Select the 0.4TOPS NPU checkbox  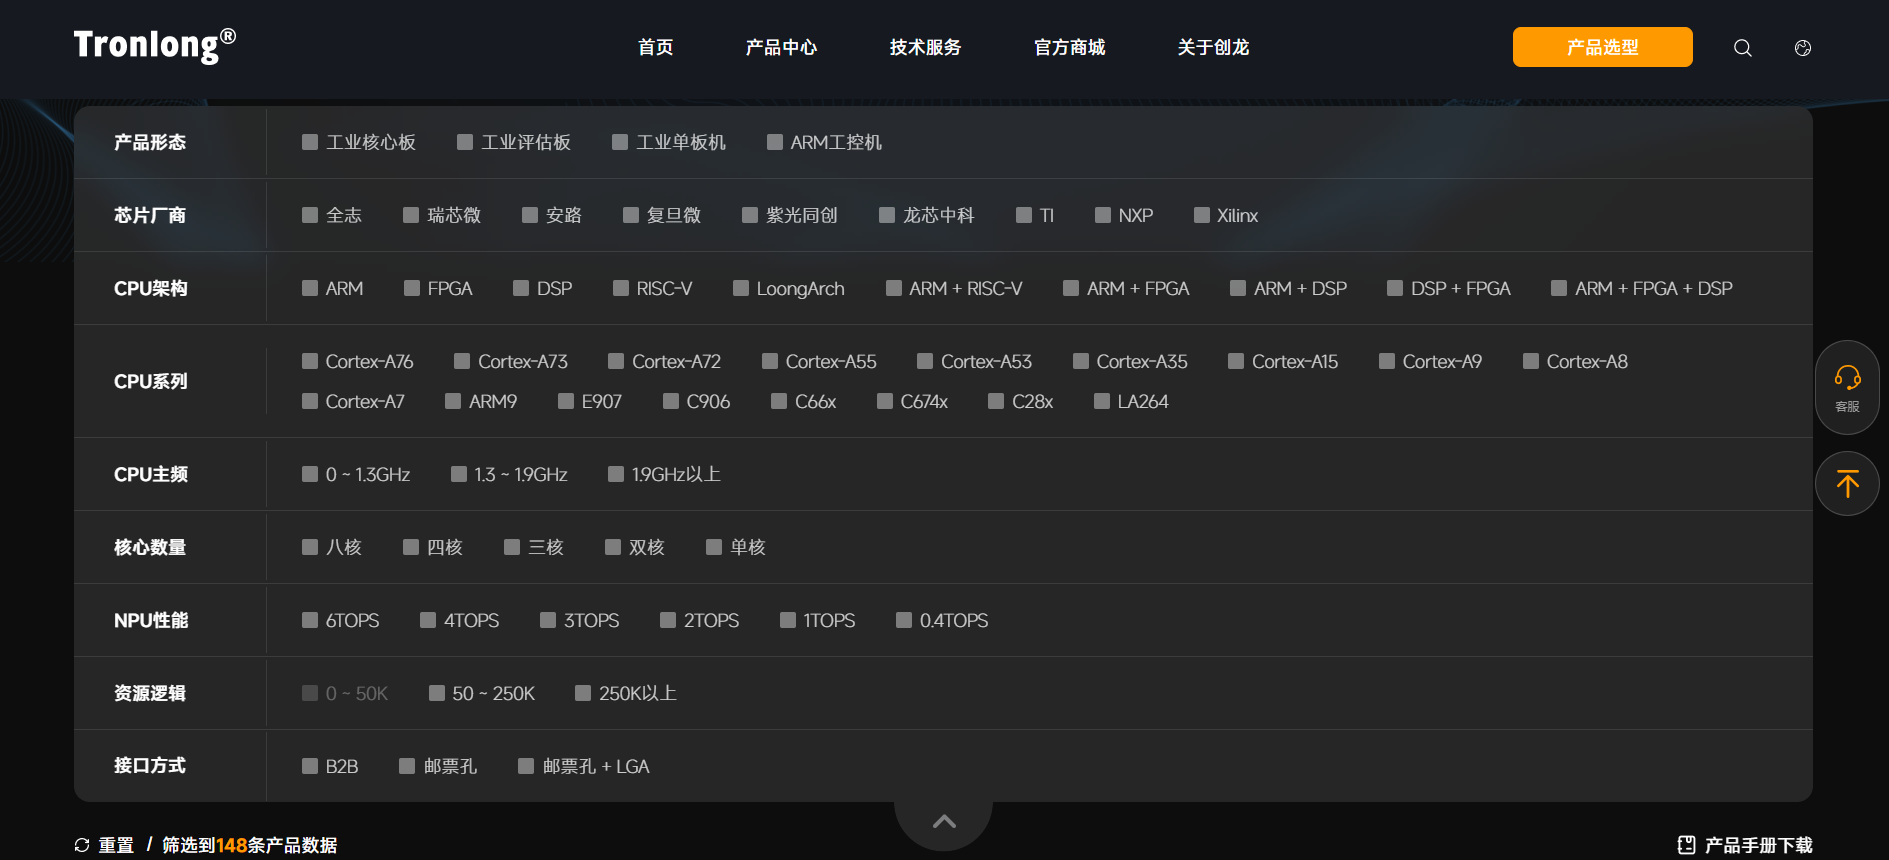(x=904, y=620)
